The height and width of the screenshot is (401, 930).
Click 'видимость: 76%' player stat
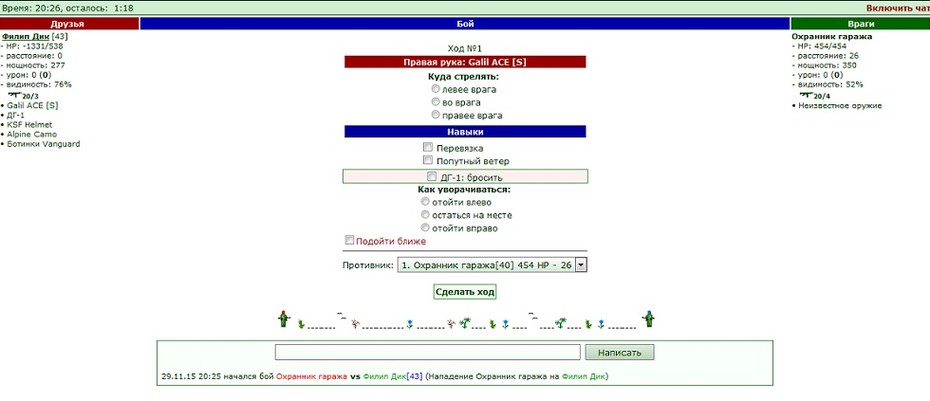pos(39,84)
